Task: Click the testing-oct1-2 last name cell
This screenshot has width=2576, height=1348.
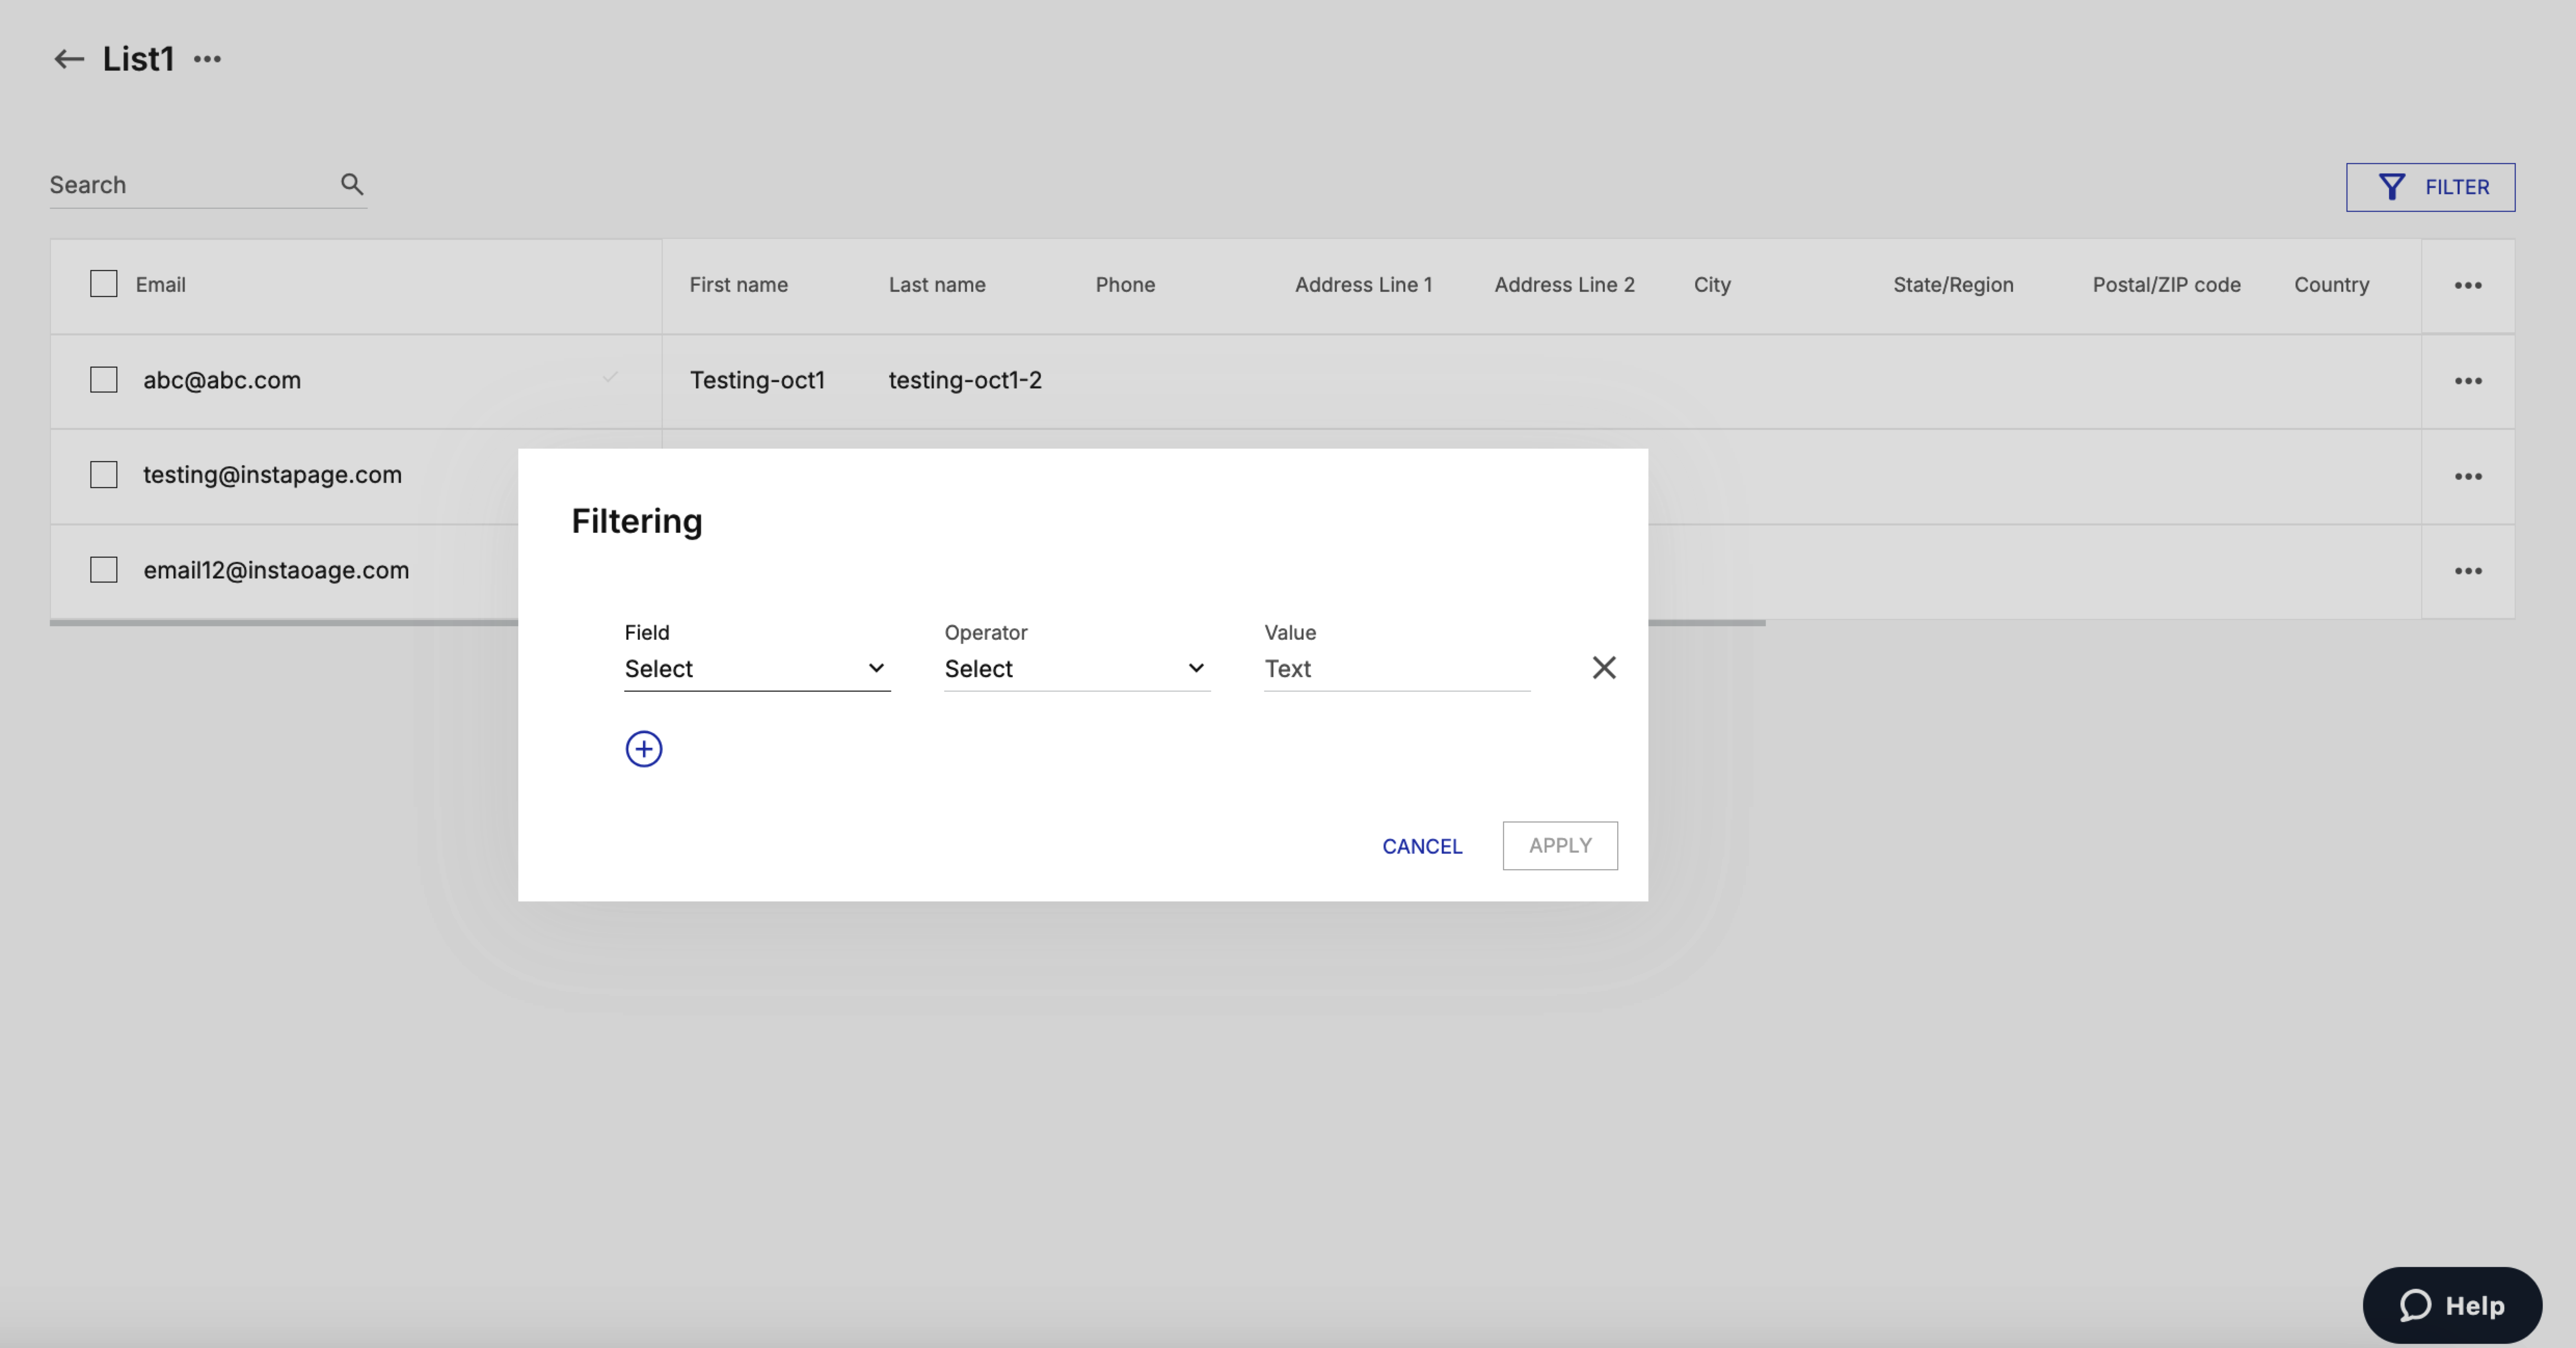Action: point(965,380)
